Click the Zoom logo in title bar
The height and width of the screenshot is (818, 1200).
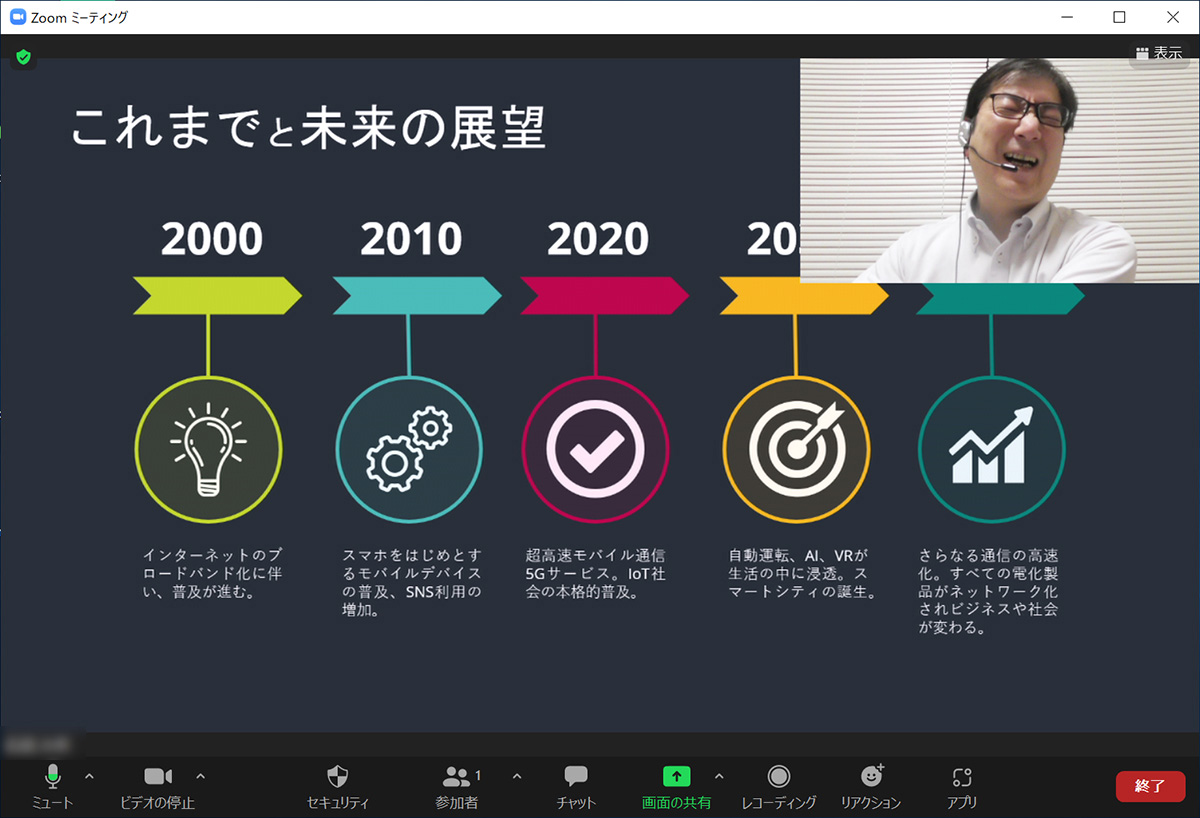coord(17,17)
